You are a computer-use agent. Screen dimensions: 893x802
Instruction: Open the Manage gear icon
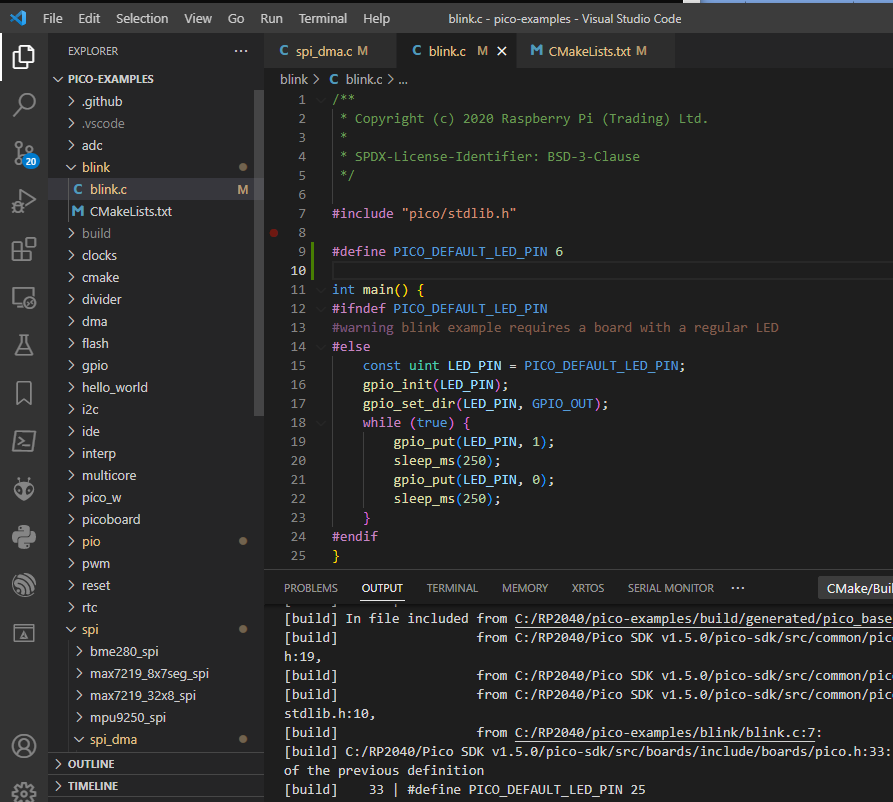pyautogui.click(x=23, y=792)
